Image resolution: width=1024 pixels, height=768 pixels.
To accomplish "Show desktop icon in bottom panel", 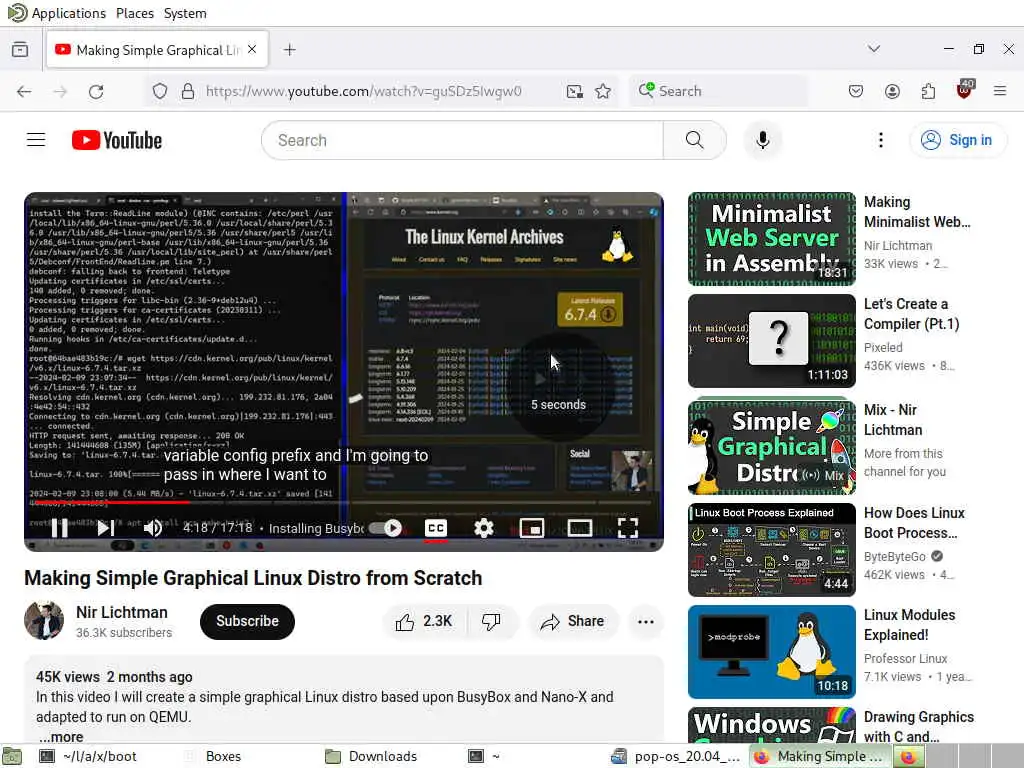I will pyautogui.click(x=12, y=756).
